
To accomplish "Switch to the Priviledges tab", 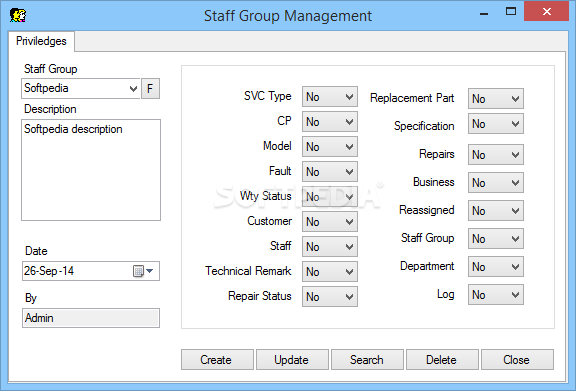I will pos(41,41).
